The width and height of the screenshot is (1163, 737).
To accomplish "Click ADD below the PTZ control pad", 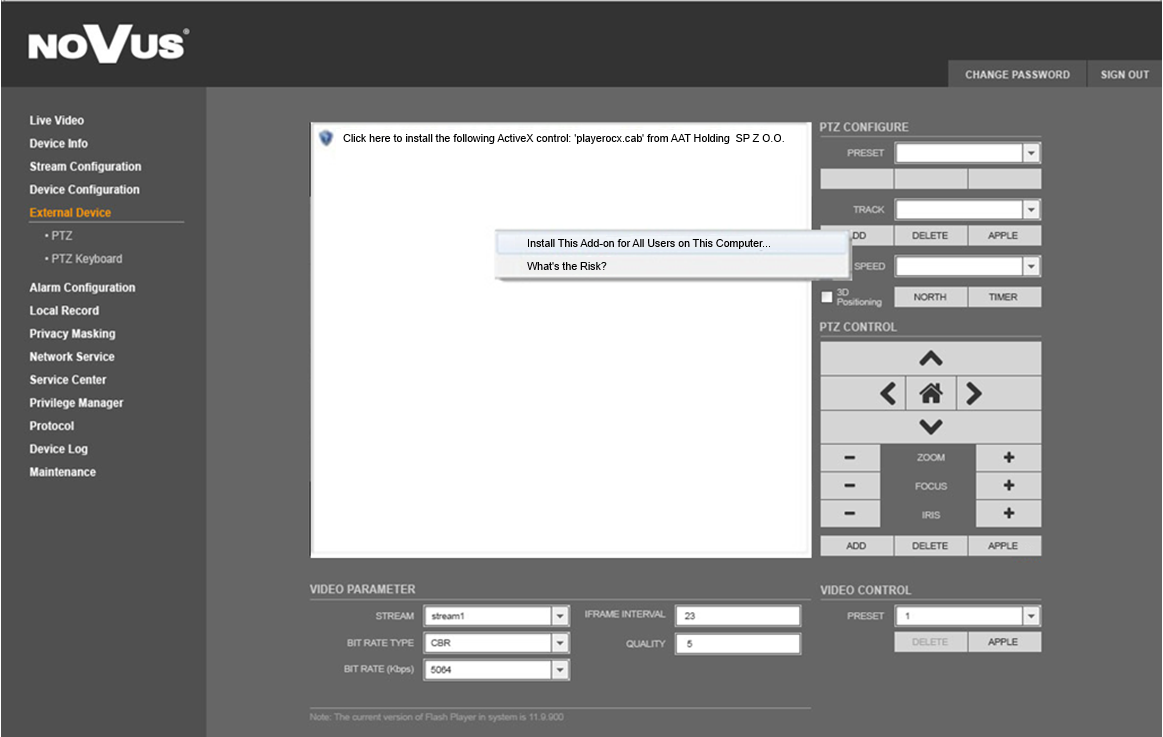I will [856, 546].
